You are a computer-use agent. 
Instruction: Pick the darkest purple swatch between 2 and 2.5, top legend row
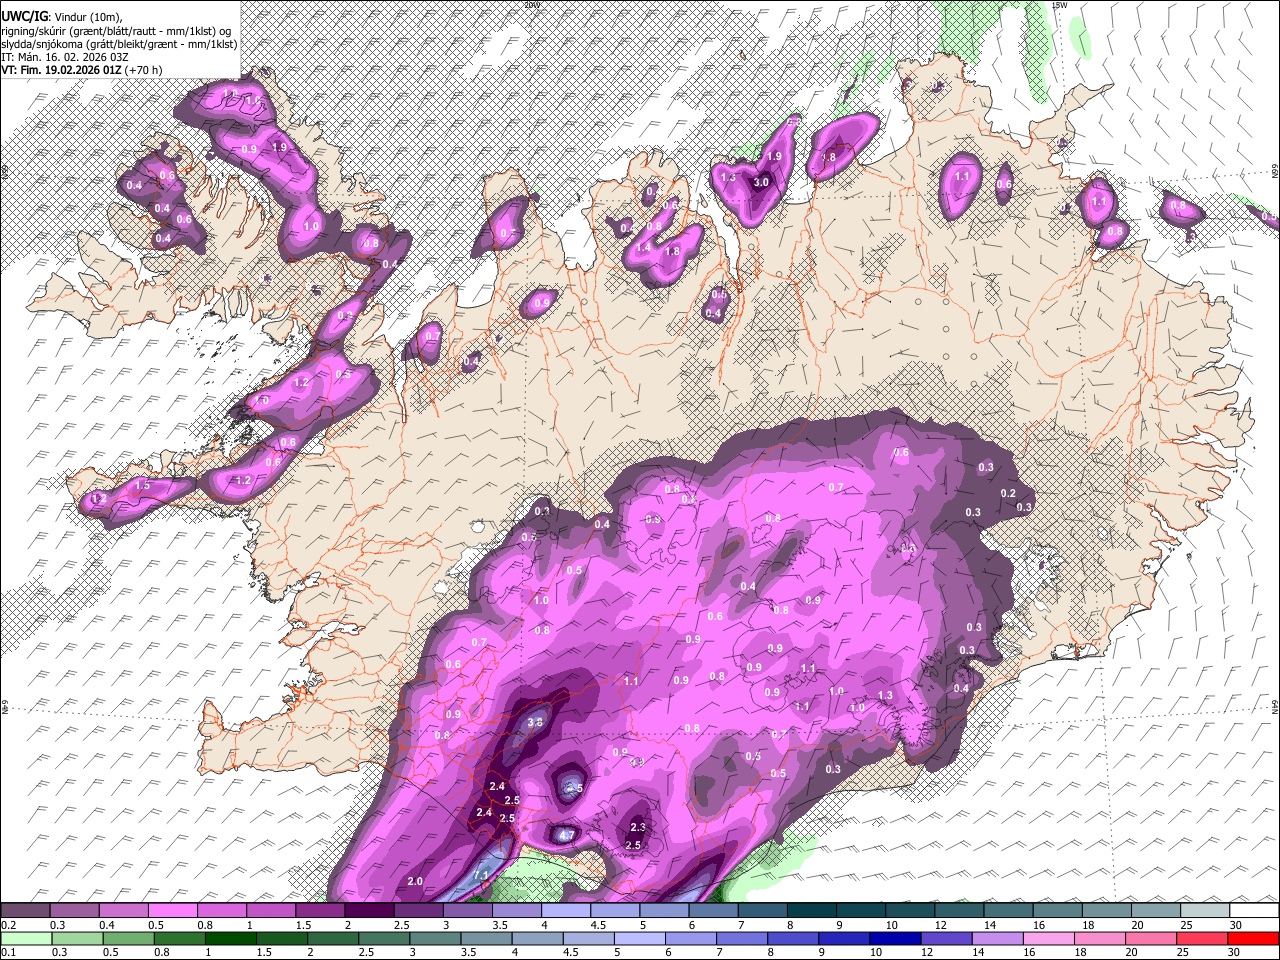(x=368, y=911)
